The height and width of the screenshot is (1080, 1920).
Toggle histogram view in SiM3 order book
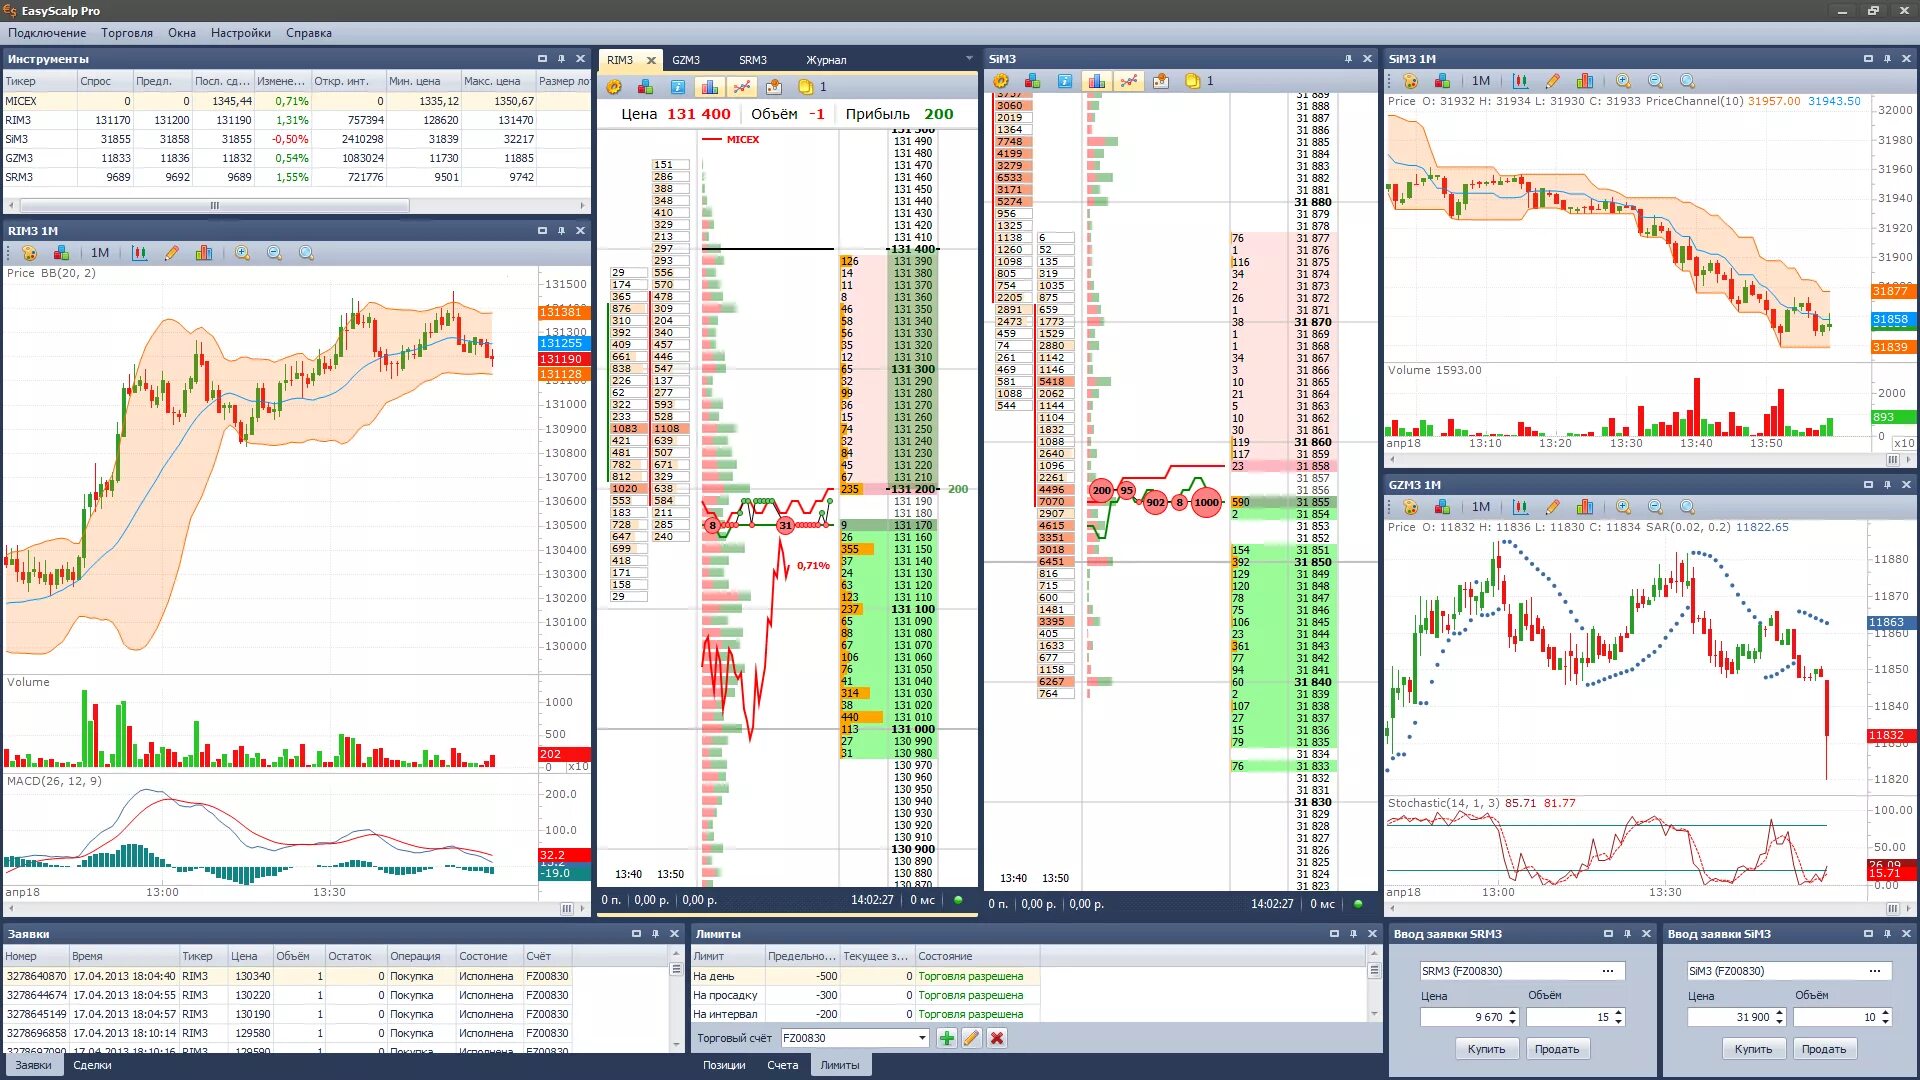[1096, 81]
